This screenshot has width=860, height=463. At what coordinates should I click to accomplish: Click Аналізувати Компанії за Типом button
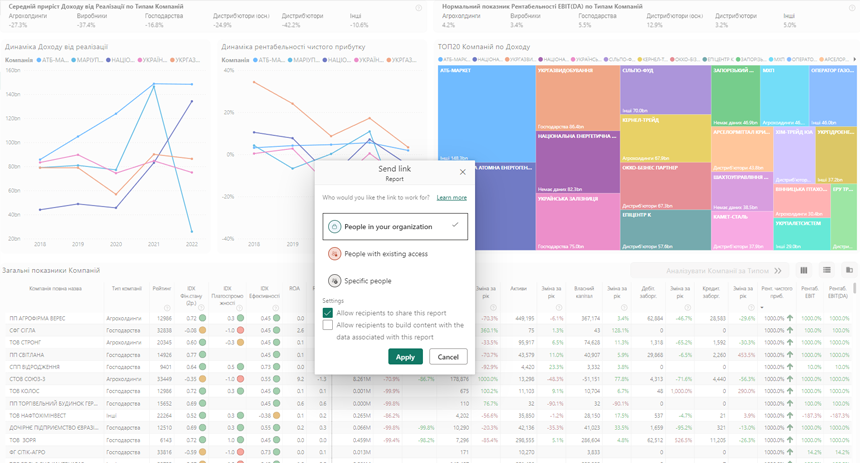(709, 270)
